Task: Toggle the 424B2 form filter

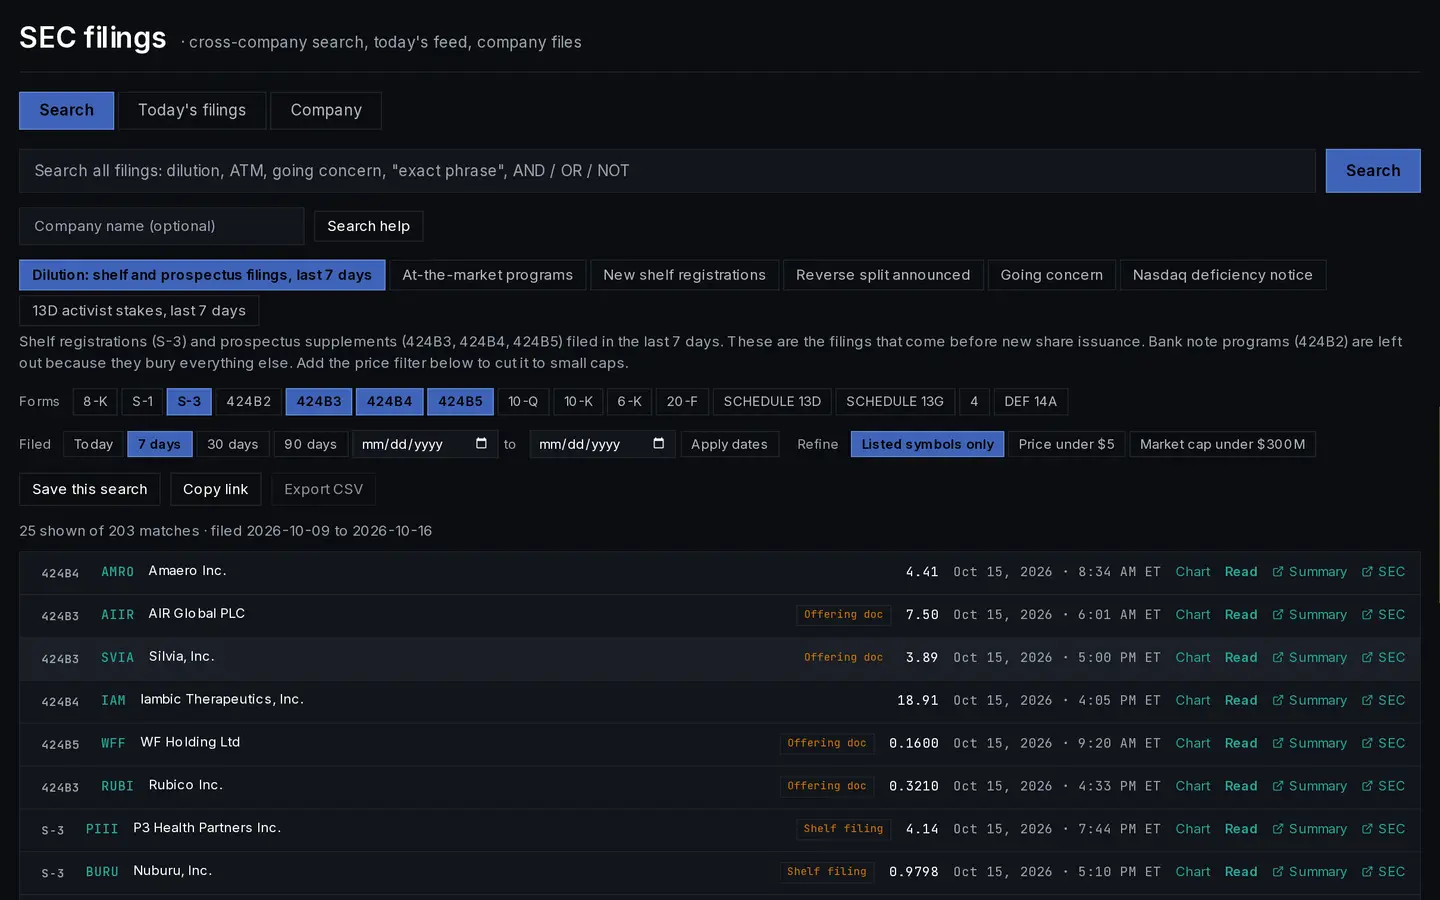Action: click(x=249, y=402)
